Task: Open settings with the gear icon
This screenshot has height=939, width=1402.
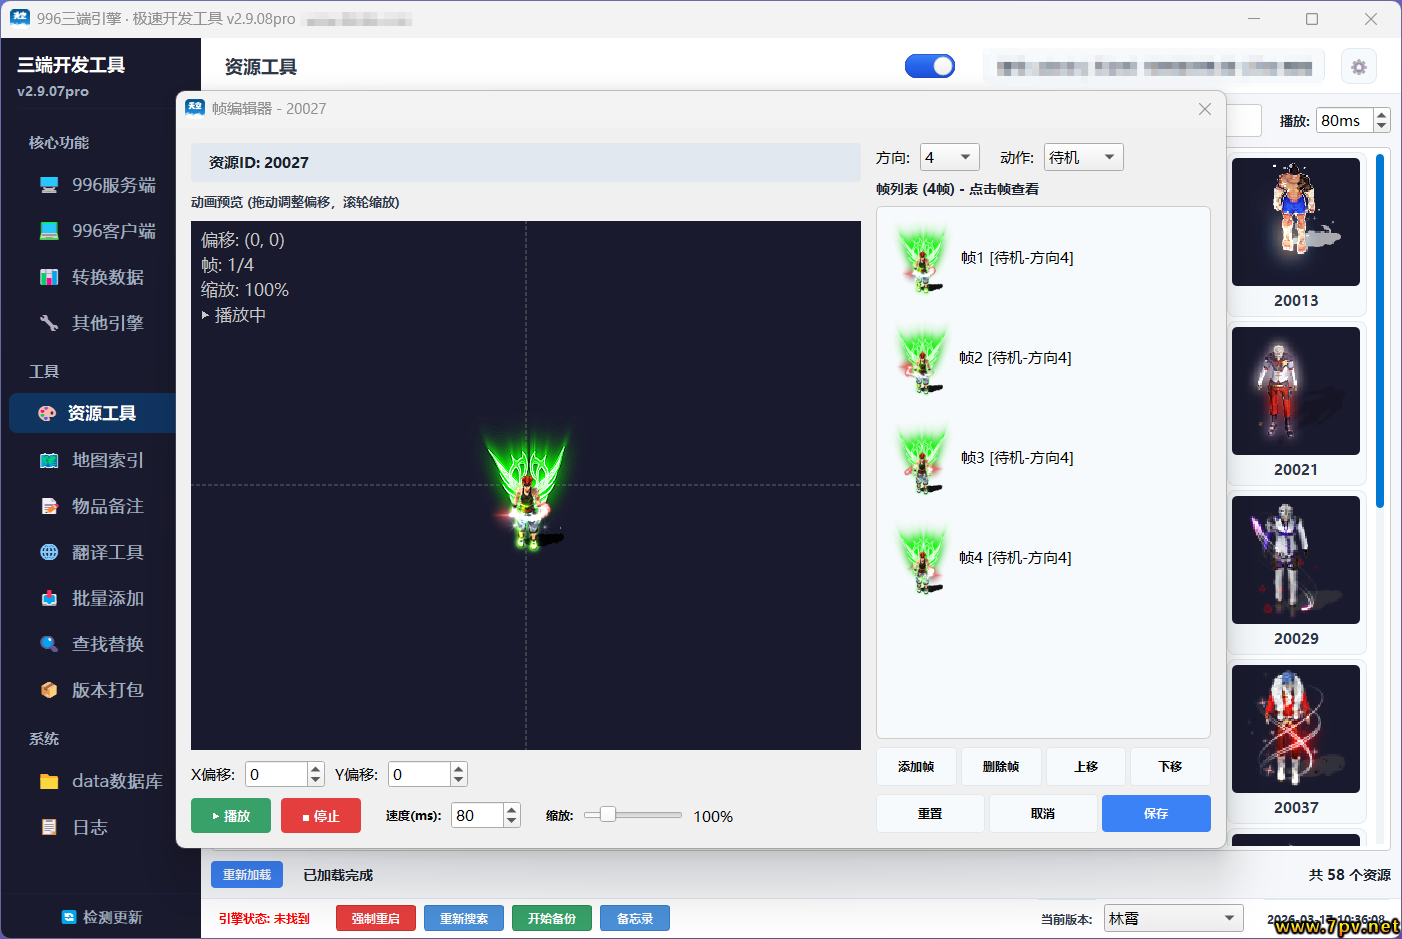Action: tap(1358, 67)
